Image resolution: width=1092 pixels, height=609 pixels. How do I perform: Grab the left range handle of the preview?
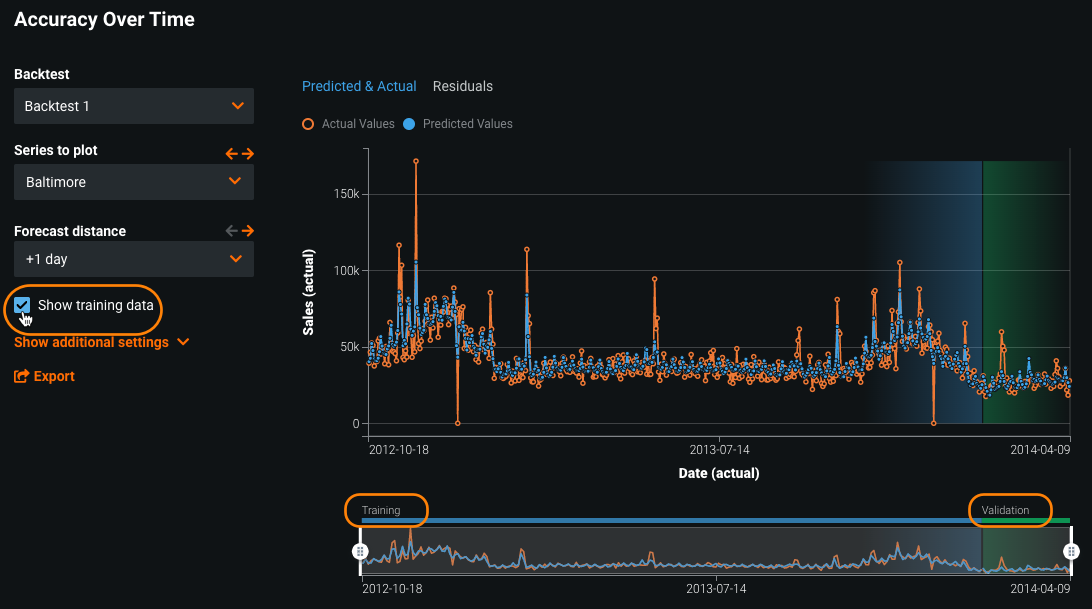[361, 551]
